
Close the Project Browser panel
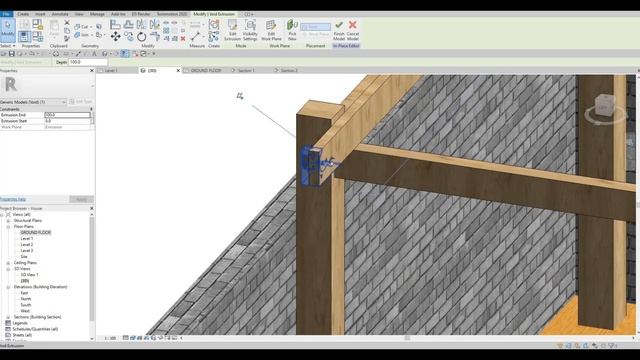click(x=92, y=208)
